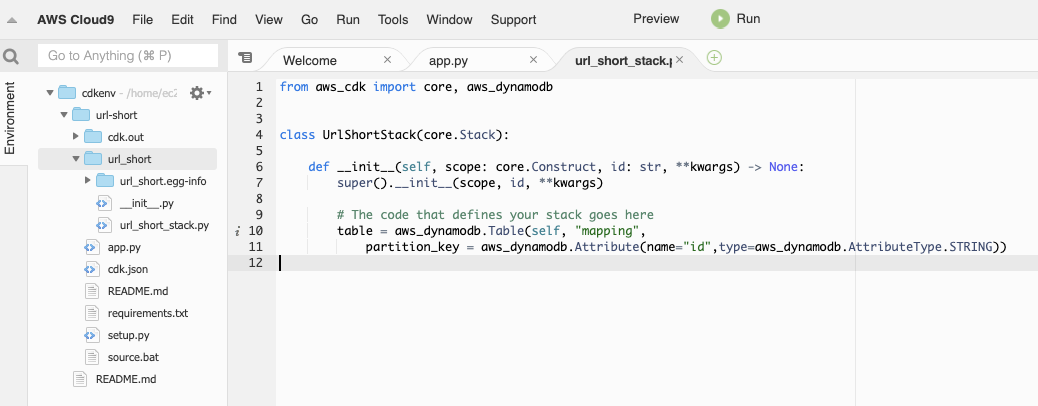Image resolution: width=1038 pixels, height=406 pixels.
Task: Click the url-short folder icon
Action: [81, 115]
